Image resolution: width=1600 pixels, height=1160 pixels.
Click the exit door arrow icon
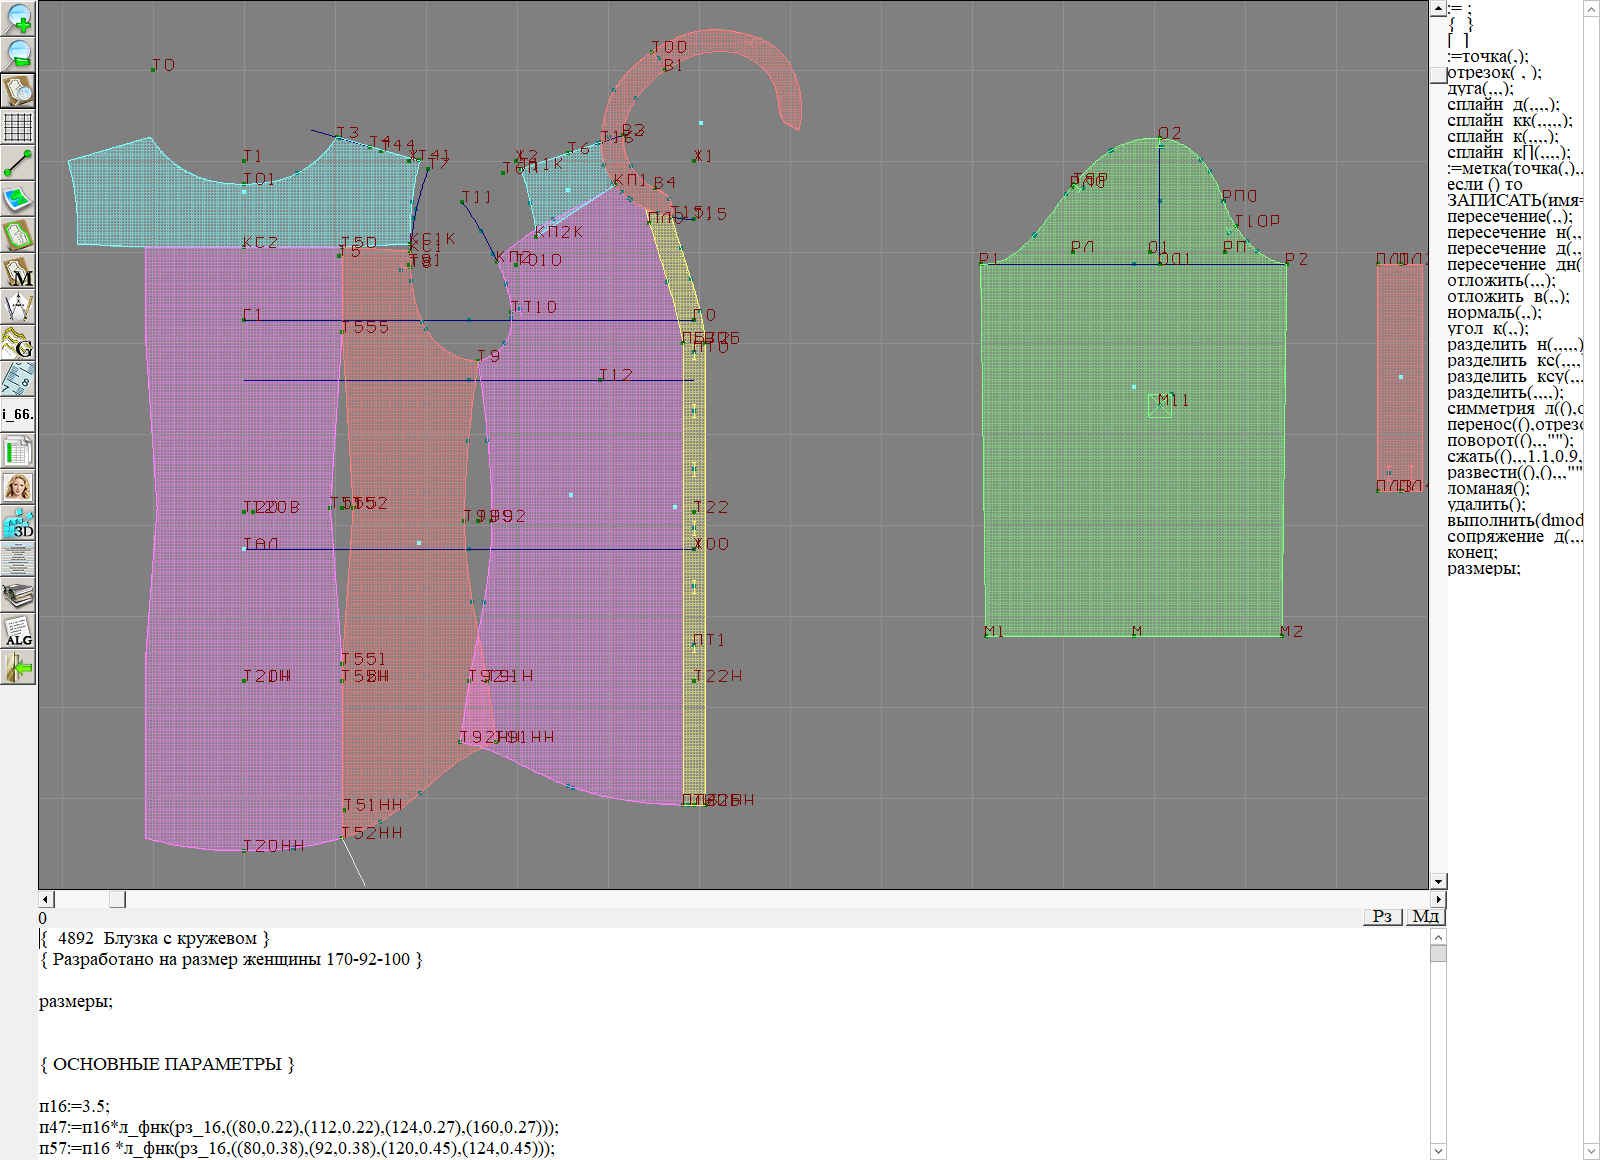coord(18,667)
